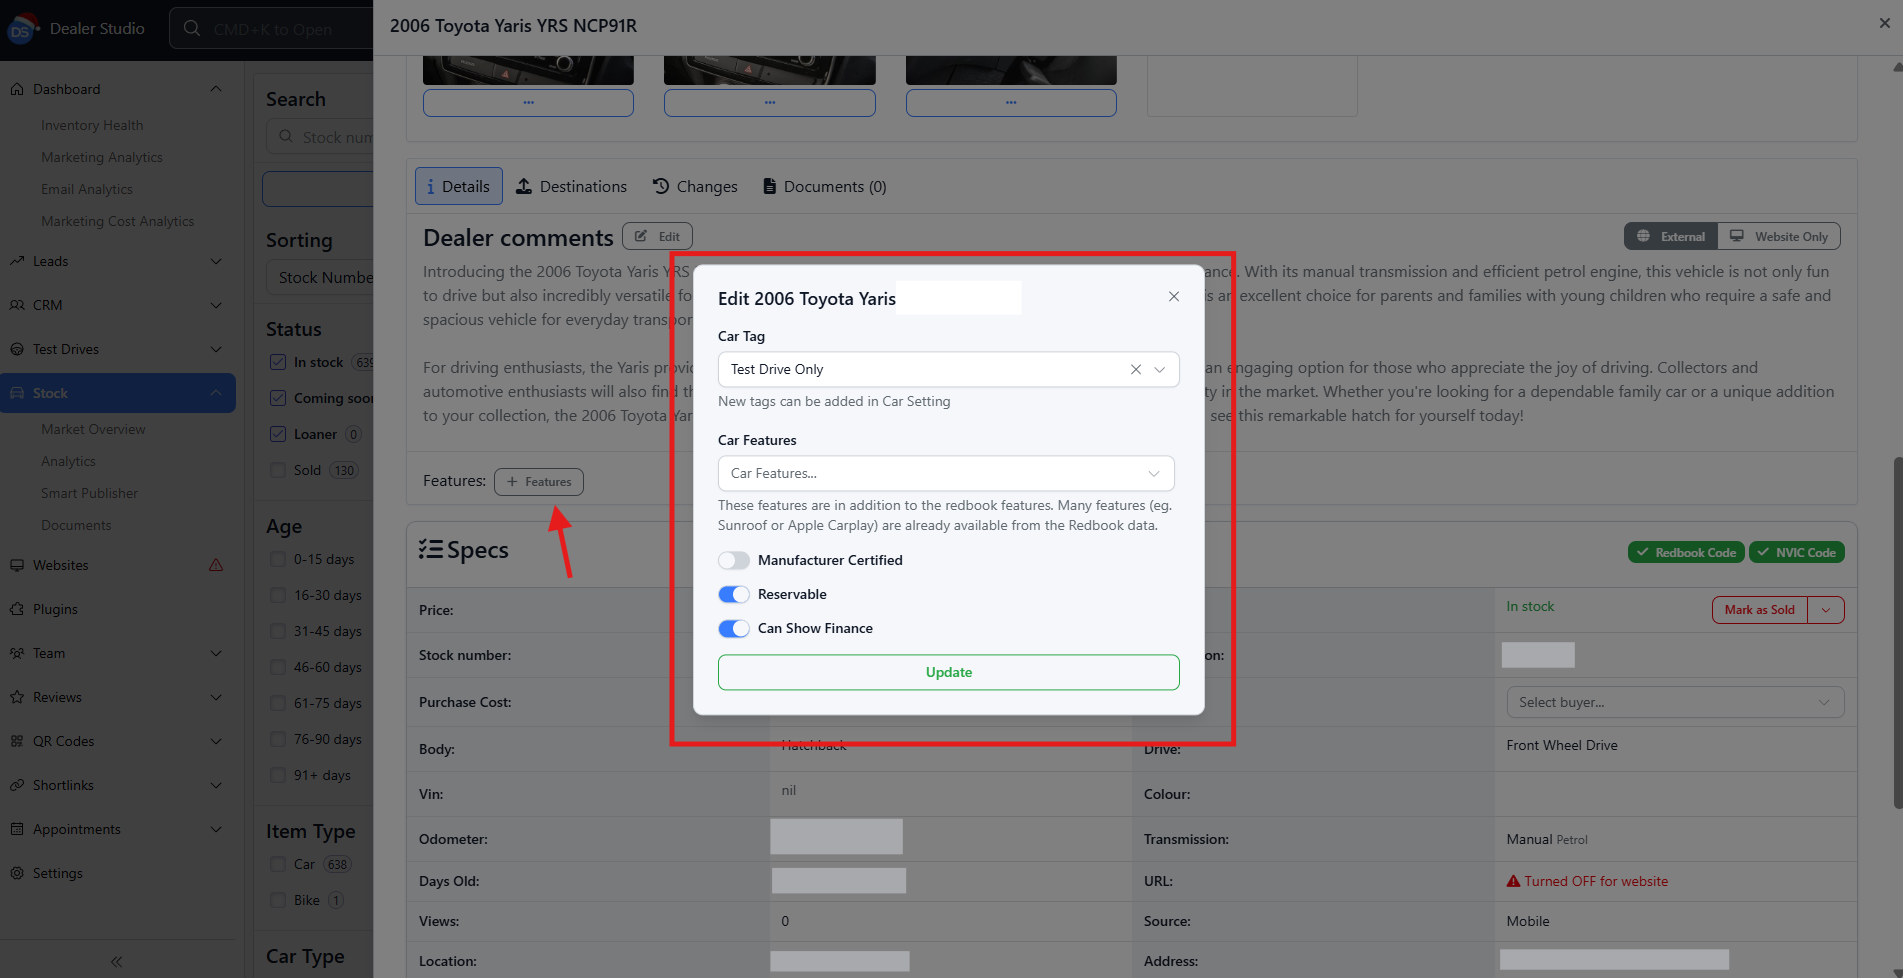1903x978 pixels.
Task: Switch to the Documents (0) tab
Action: click(x=825, y=186)
